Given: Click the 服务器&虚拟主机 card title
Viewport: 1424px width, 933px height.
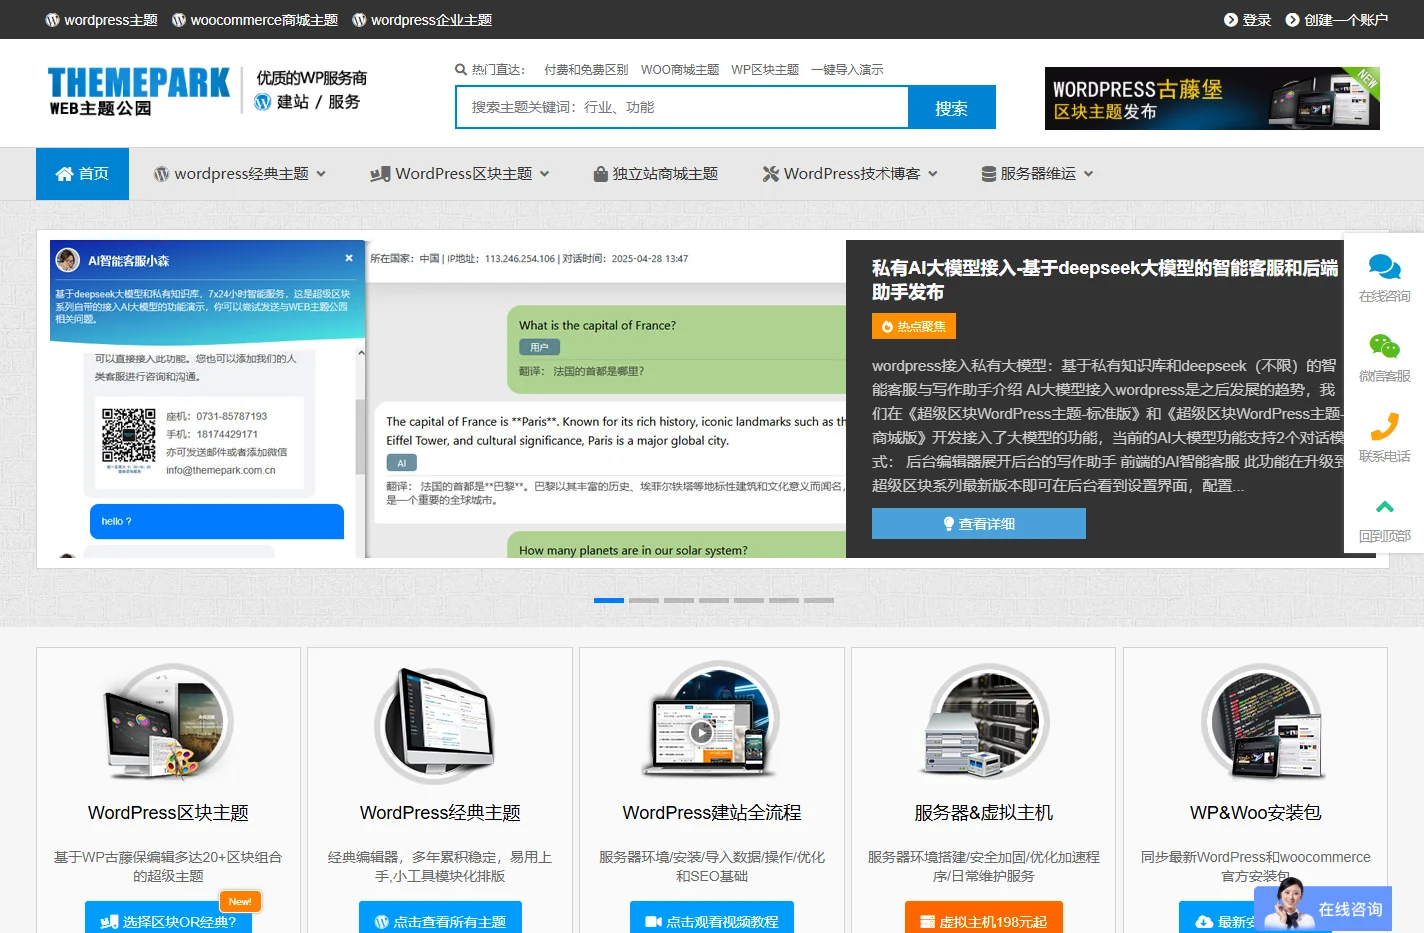Looking at the screenshot, I should pos(984,813).
